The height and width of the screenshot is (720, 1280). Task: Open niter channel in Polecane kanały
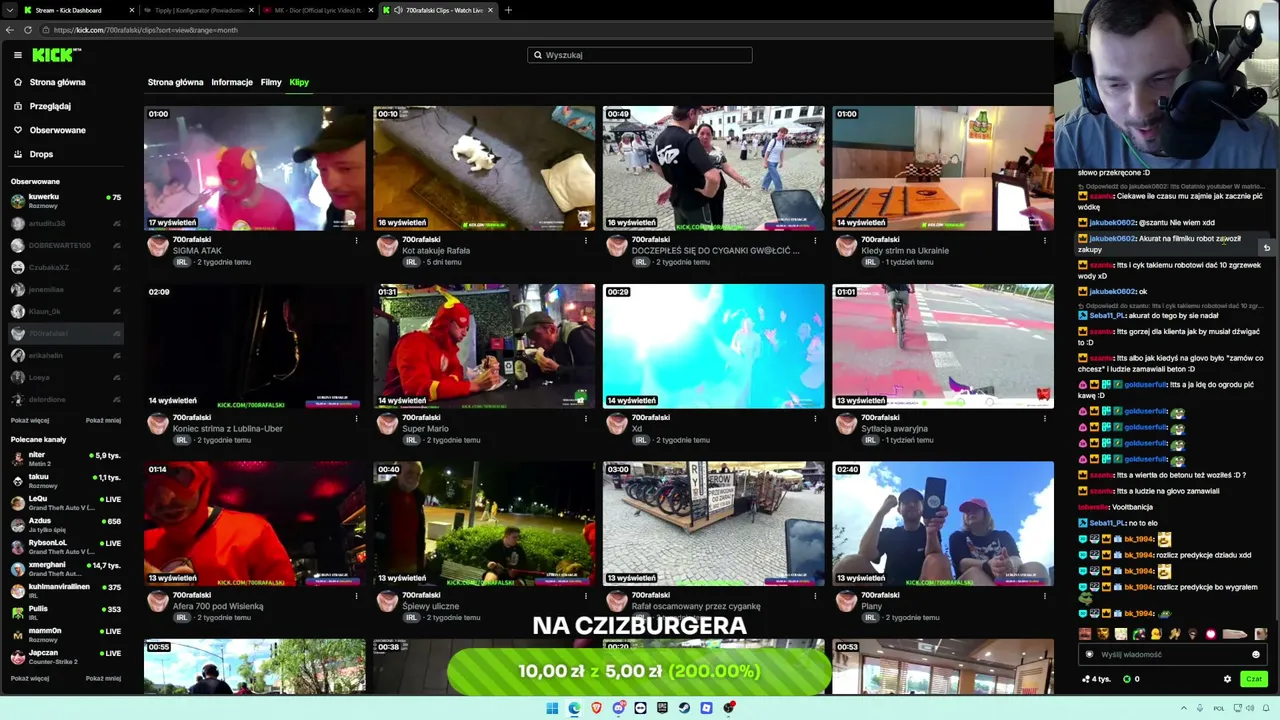[66, 459]
